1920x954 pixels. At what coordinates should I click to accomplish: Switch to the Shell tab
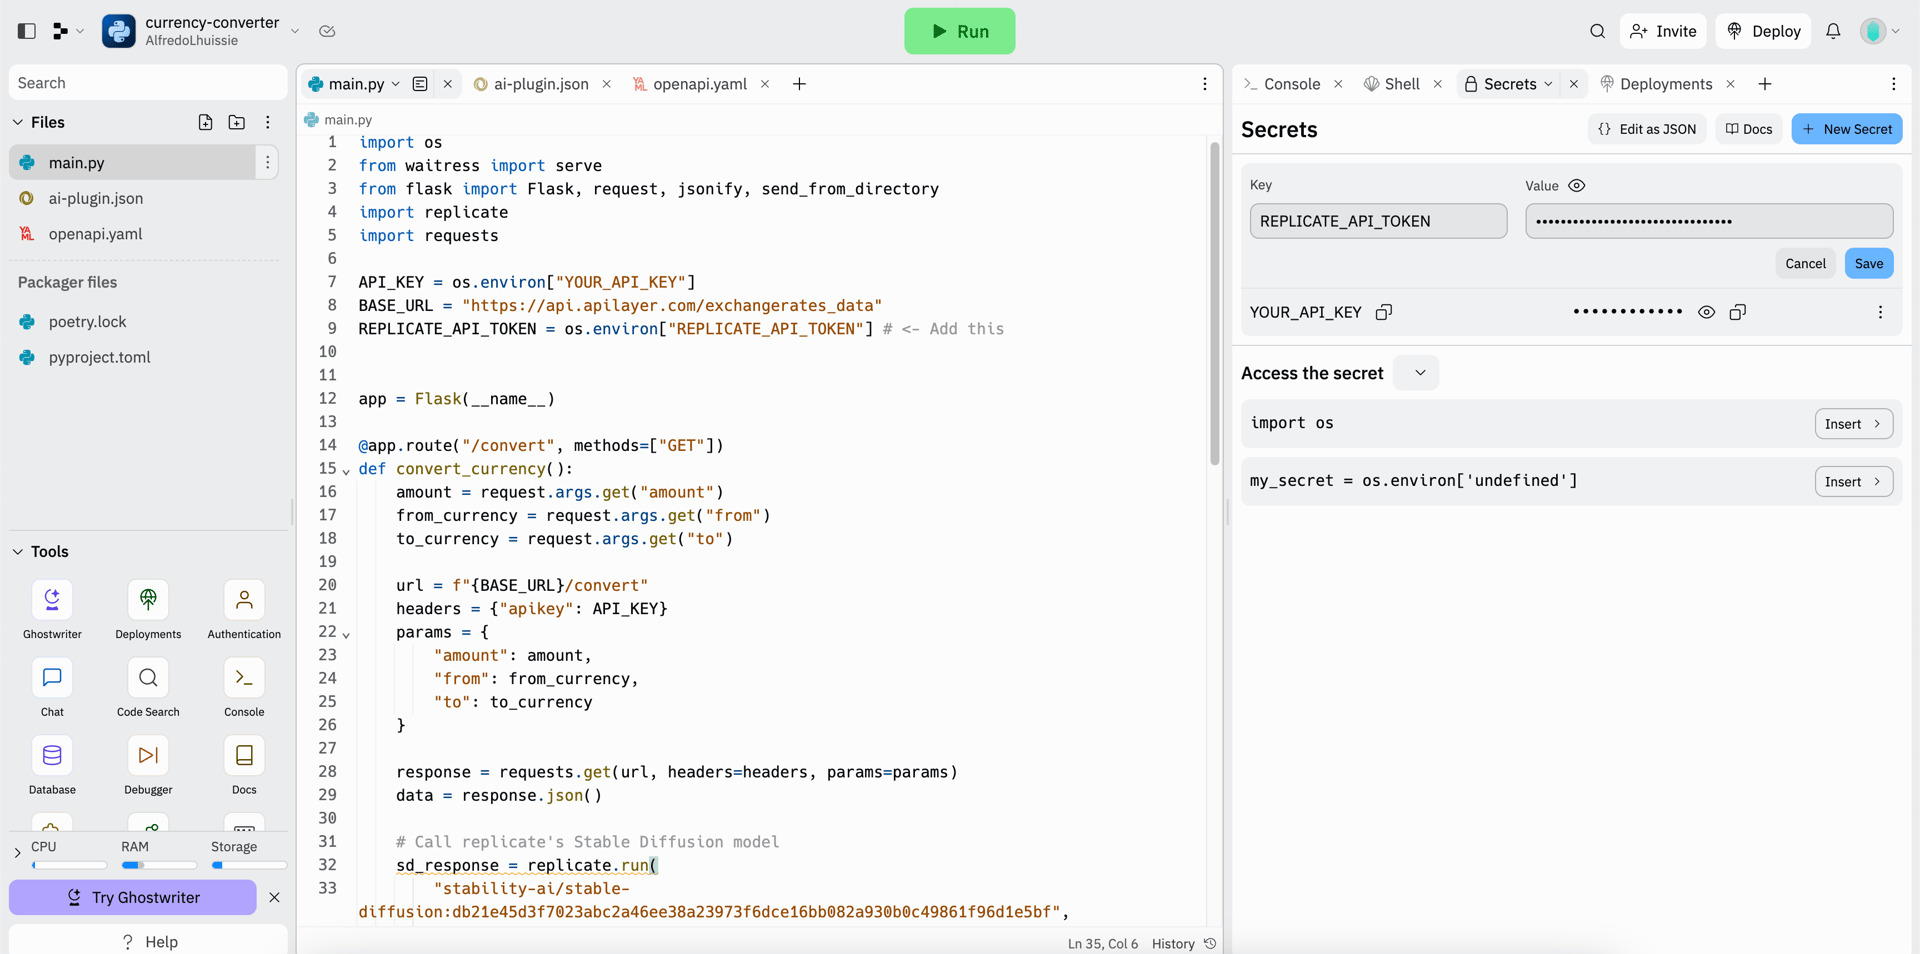(x=1401, y=84)
